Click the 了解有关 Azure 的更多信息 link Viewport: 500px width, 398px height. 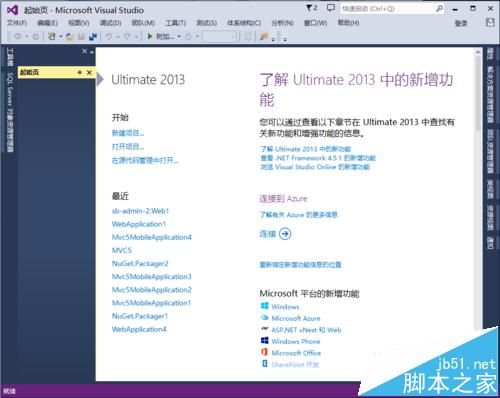point(299,215)
